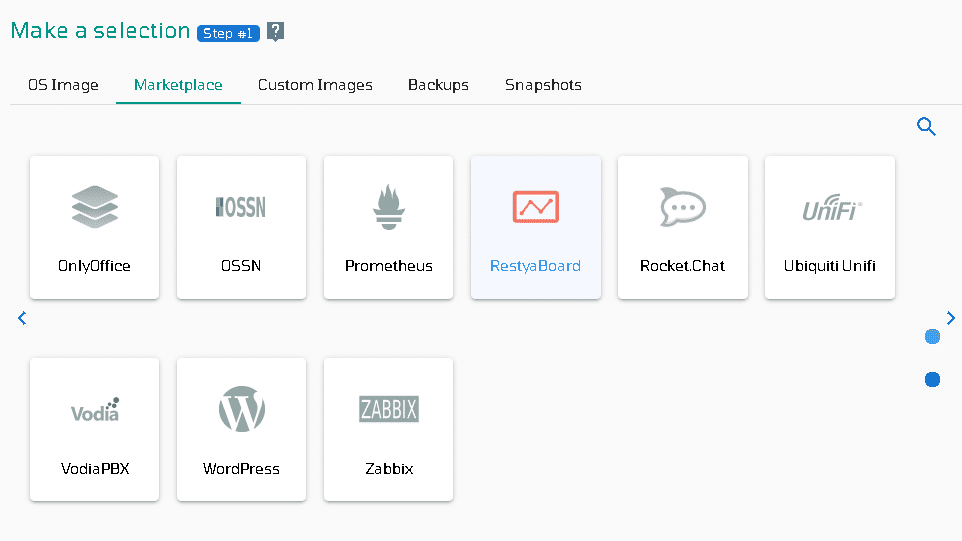Open the Snapshots tab
Image resolution: width=962 pixels, height=541 pixels.
click(x=543, y=85)
